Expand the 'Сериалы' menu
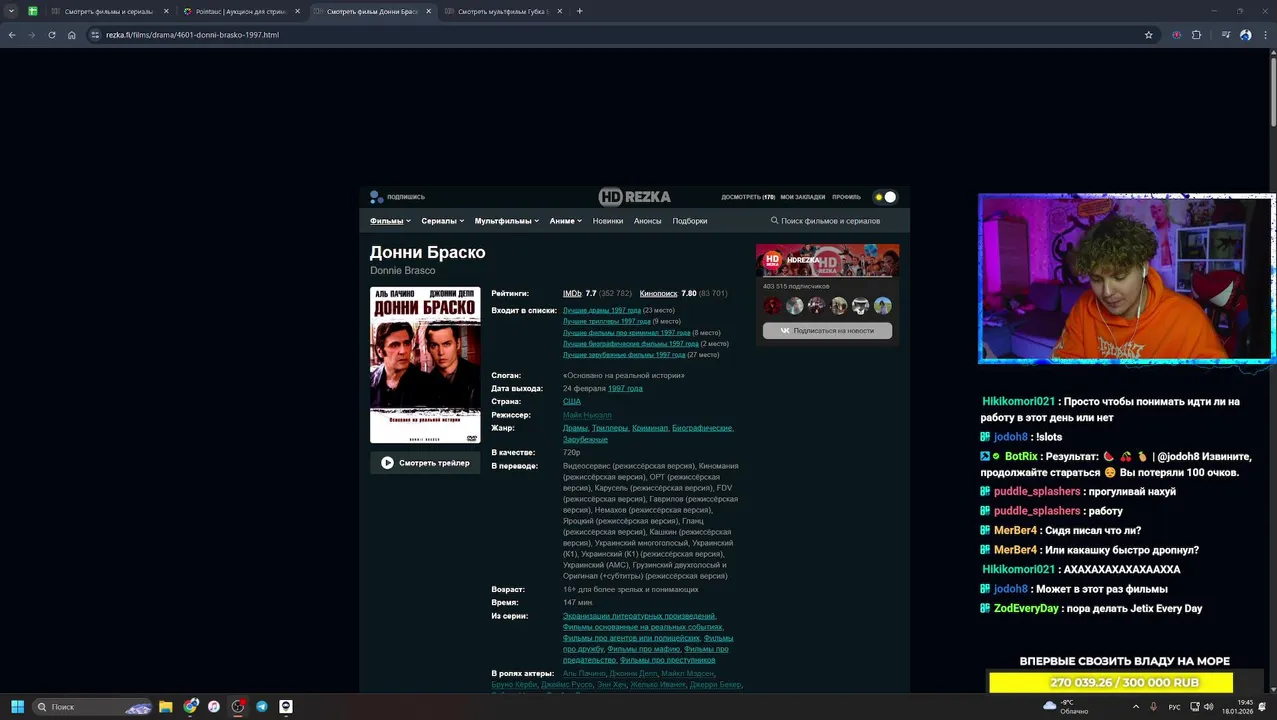This screenshot has height=720, width=1277. pos(442,221)
